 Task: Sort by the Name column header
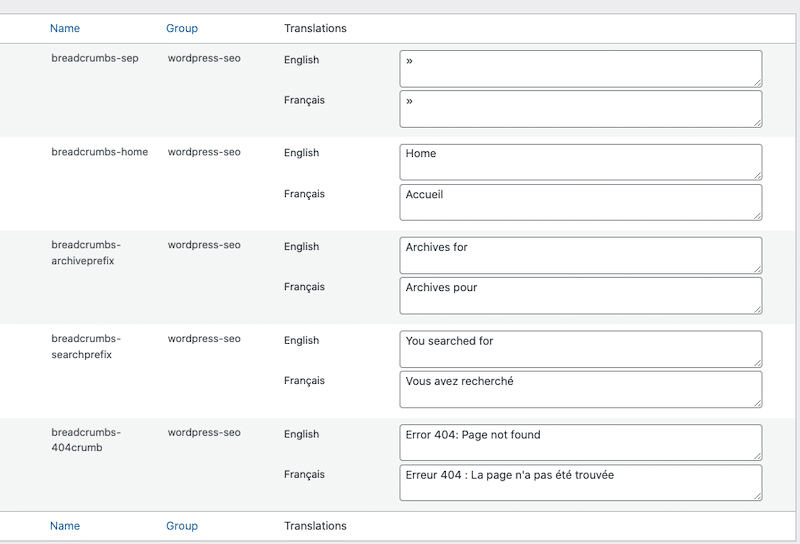click(65, 28)
